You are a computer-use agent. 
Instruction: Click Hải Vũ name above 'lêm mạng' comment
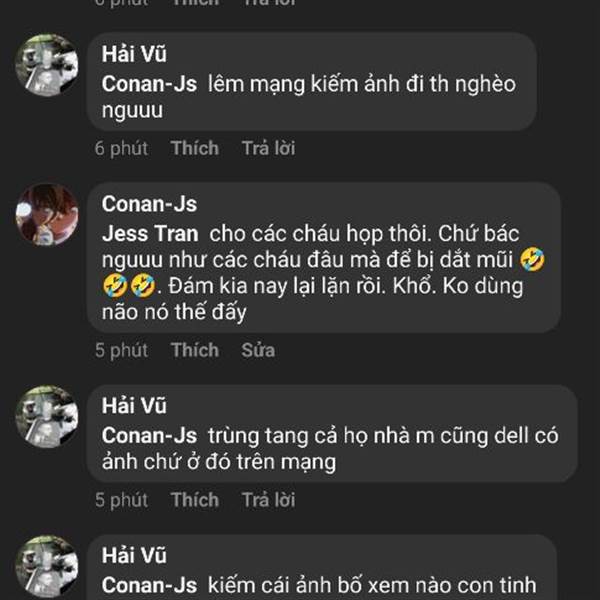click(x=134, y=54)
